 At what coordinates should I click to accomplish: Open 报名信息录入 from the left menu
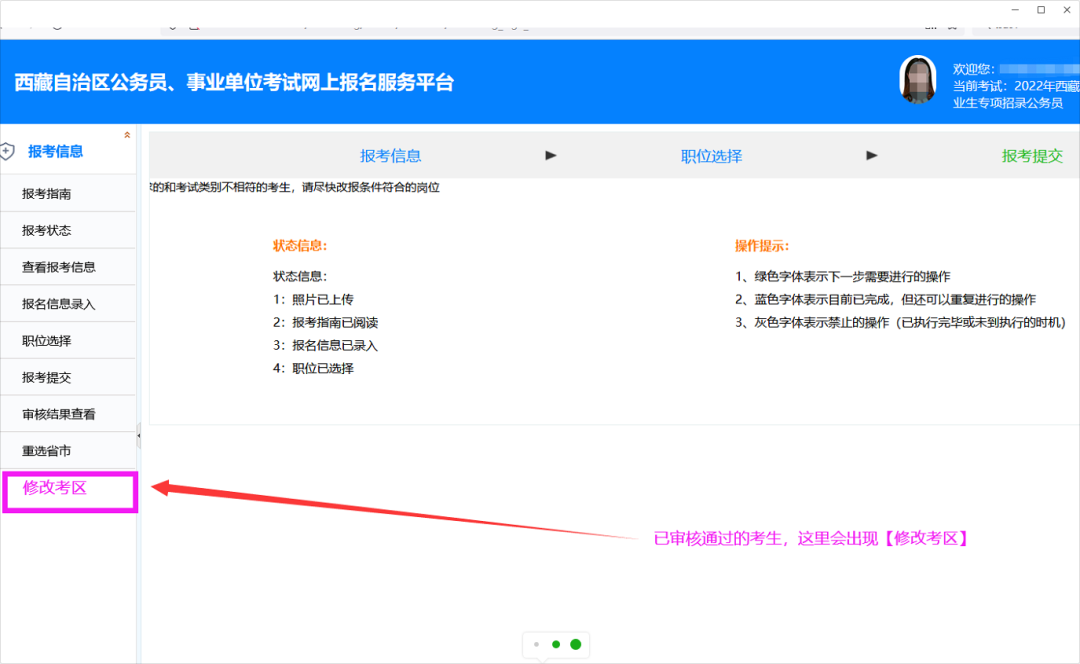click(x=59, y=304)
